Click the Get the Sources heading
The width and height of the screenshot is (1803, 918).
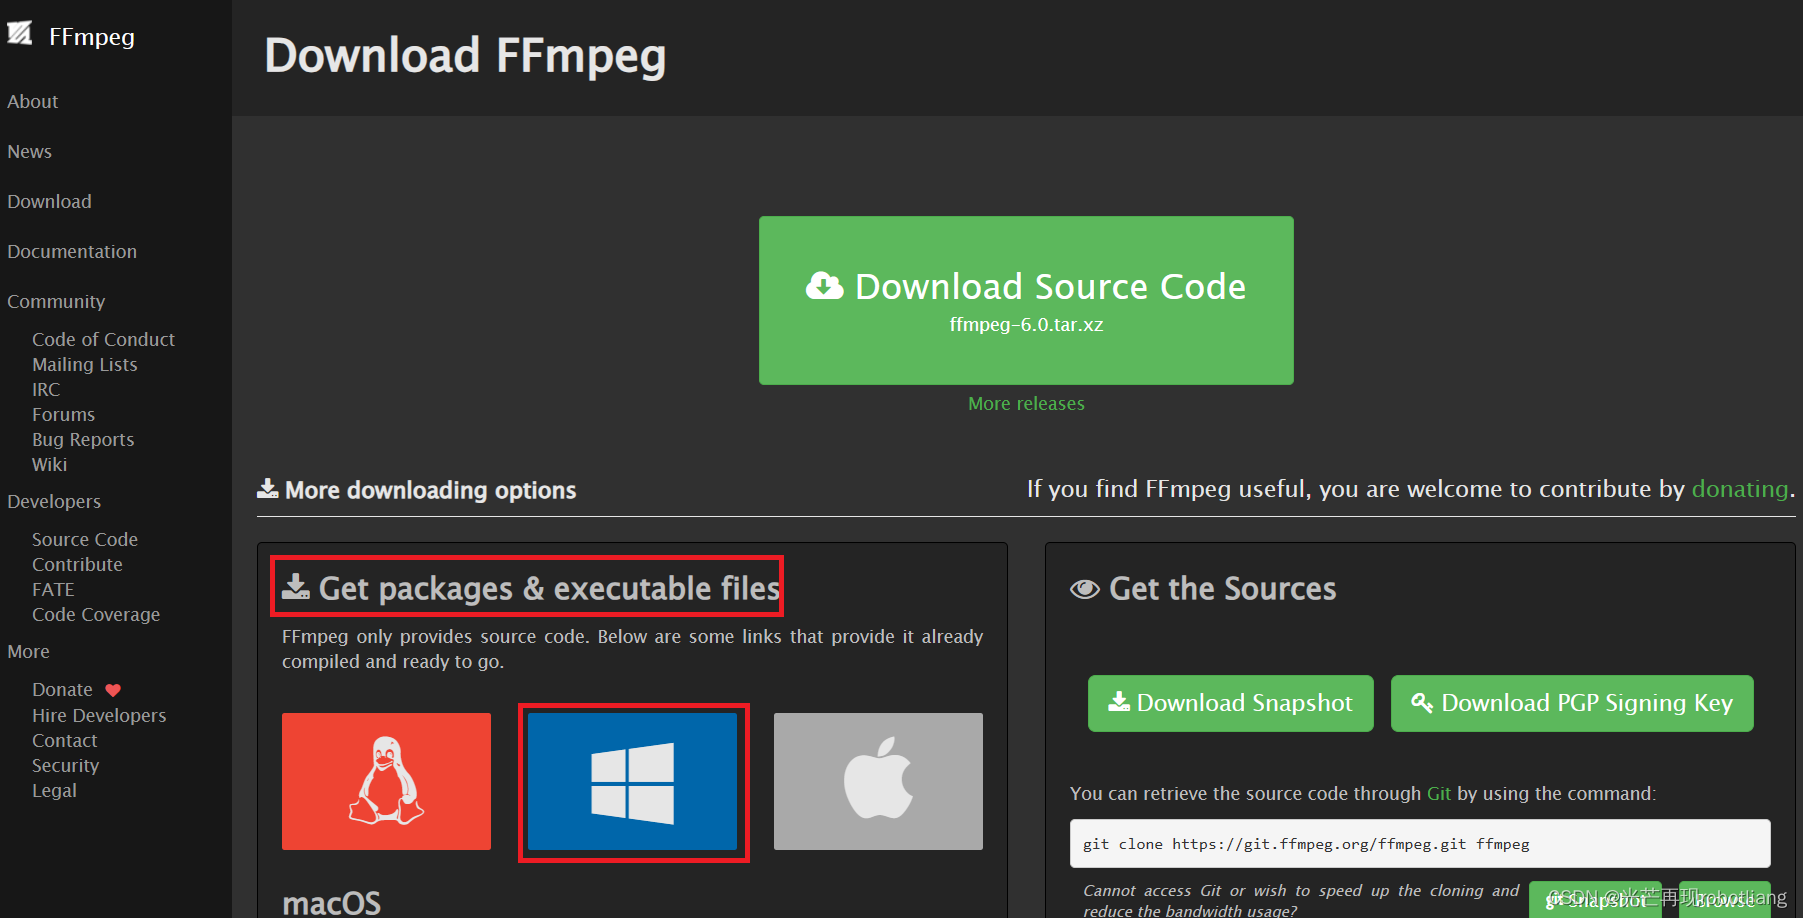click(1222, 589)
